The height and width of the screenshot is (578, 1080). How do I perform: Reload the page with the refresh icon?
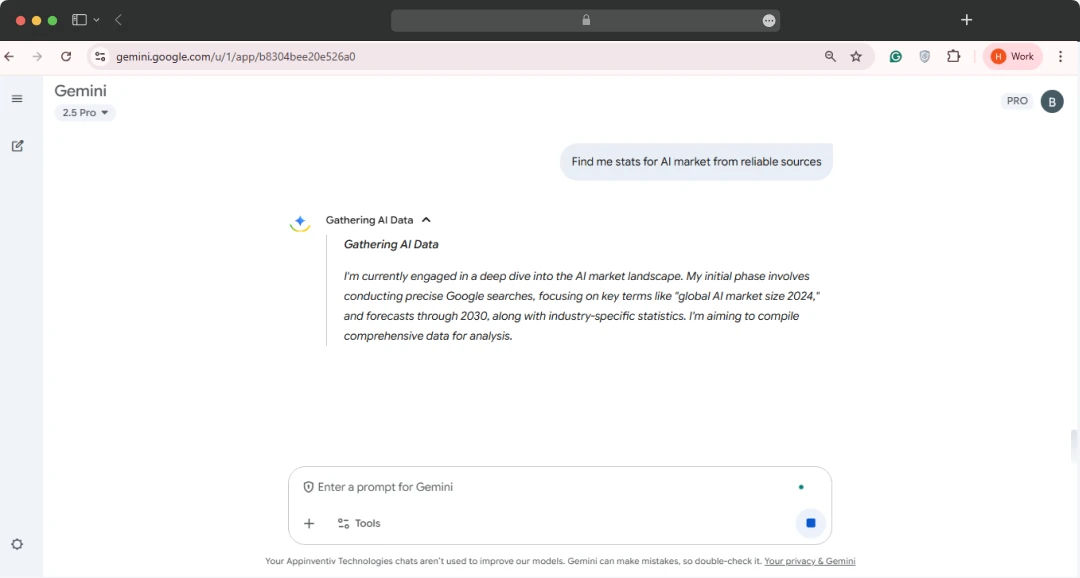66,56
